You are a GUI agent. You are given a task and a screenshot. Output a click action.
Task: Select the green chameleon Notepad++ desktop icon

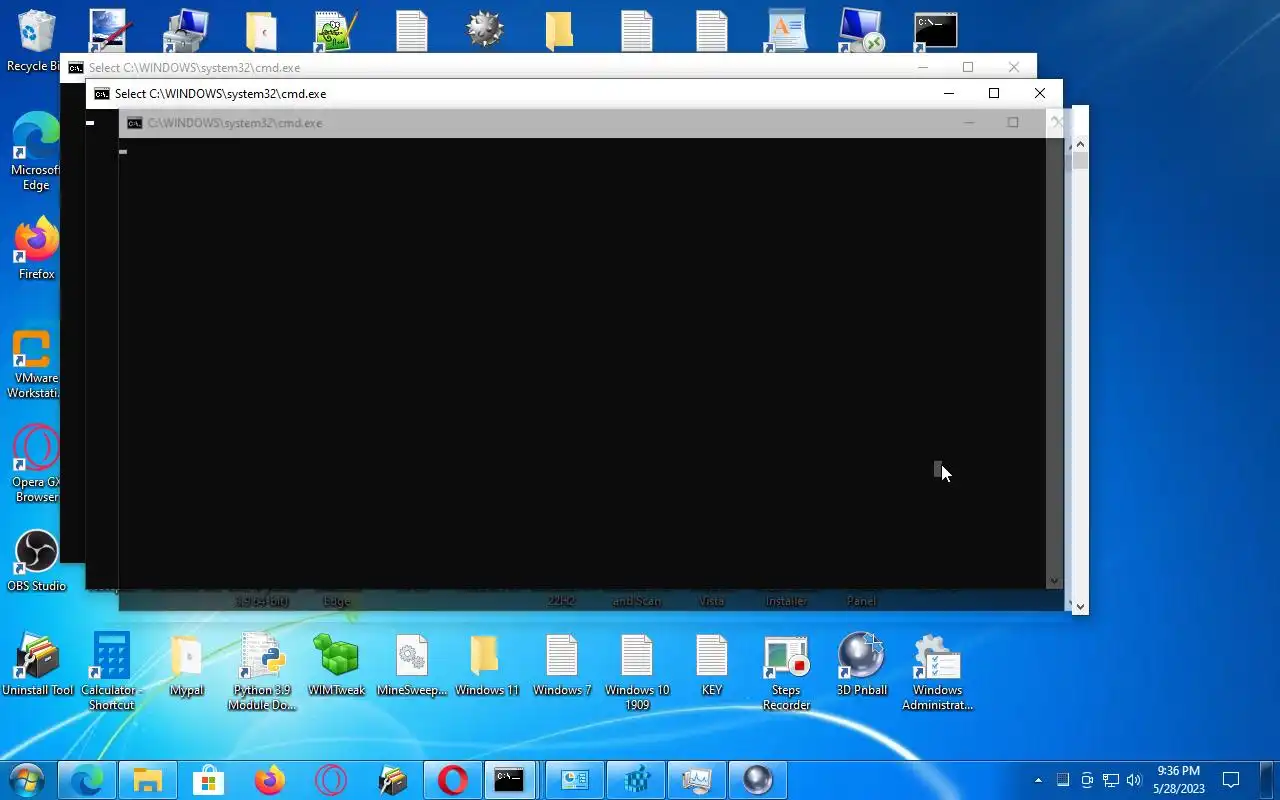tap(335, 30)
